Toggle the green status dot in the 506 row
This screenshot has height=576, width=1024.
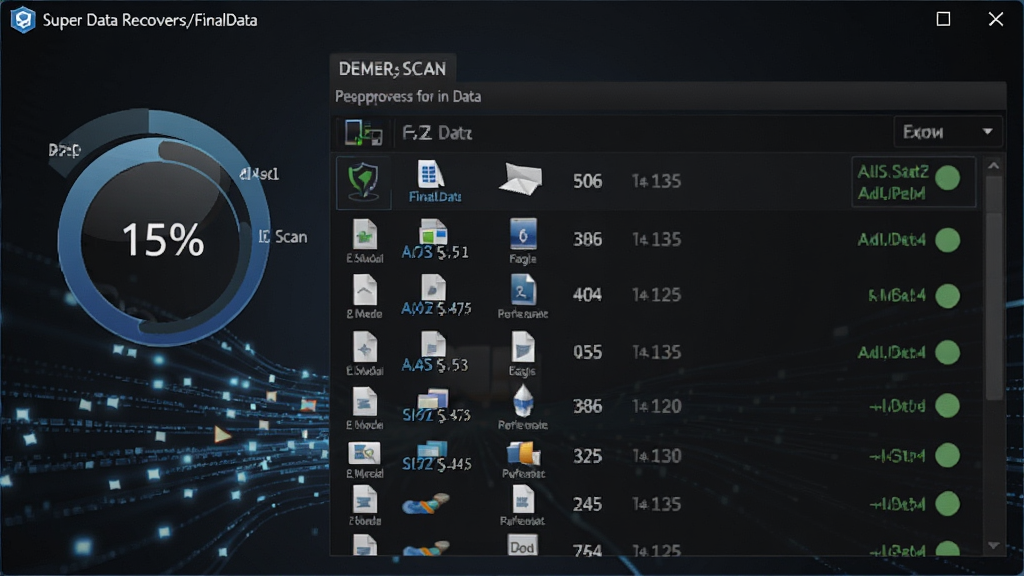pyautogui.click(x=948, y=178)
